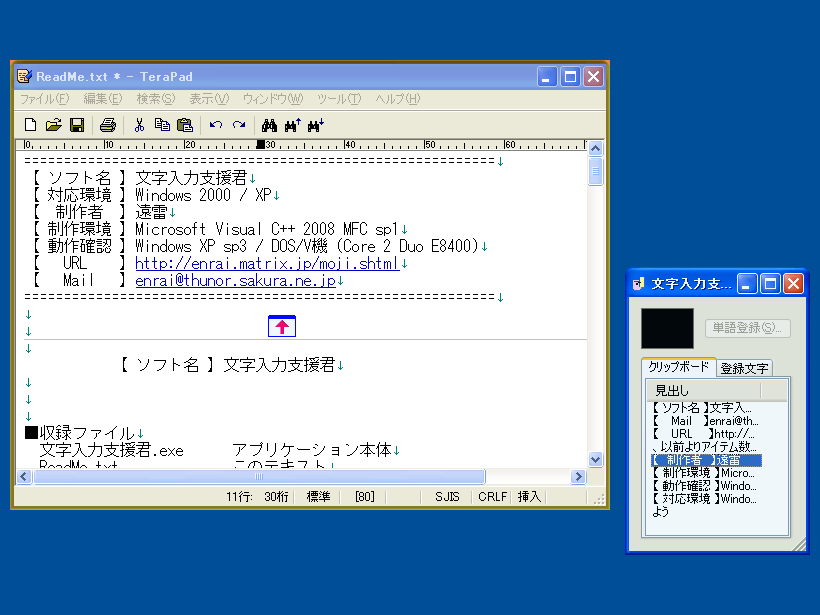The height and width of the screenshot is (615, 820).
Task: Select the 【制作者】遠雷 clipboard item
Action: point(706,460)
